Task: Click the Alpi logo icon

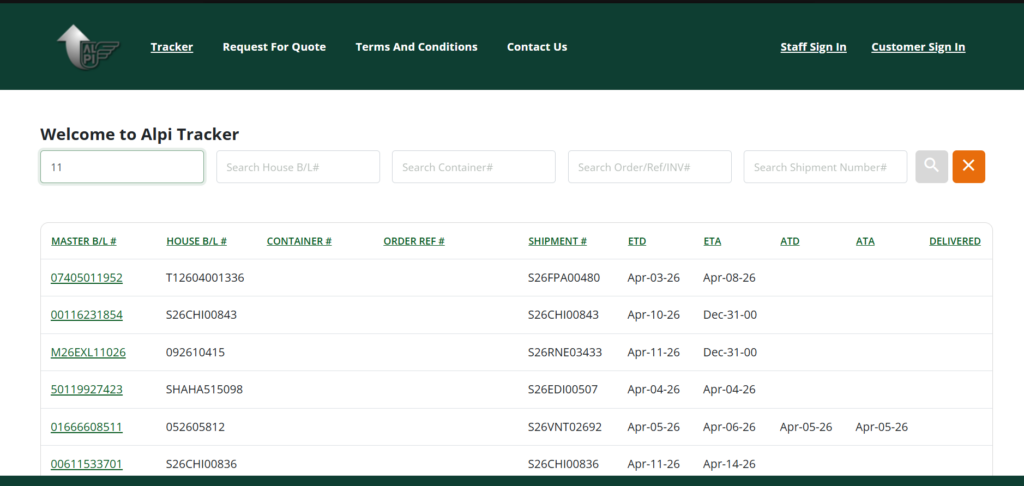Action: click(x=88, y=47)
